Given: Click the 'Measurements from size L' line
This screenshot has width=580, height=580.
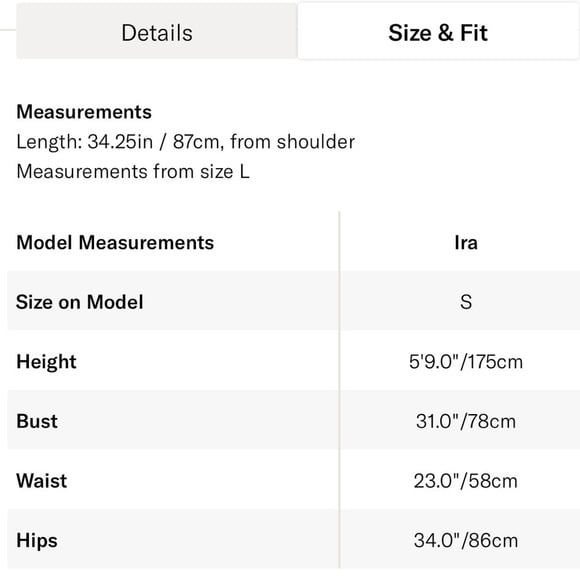Looking at the screenshot, I should coord(133,172).
